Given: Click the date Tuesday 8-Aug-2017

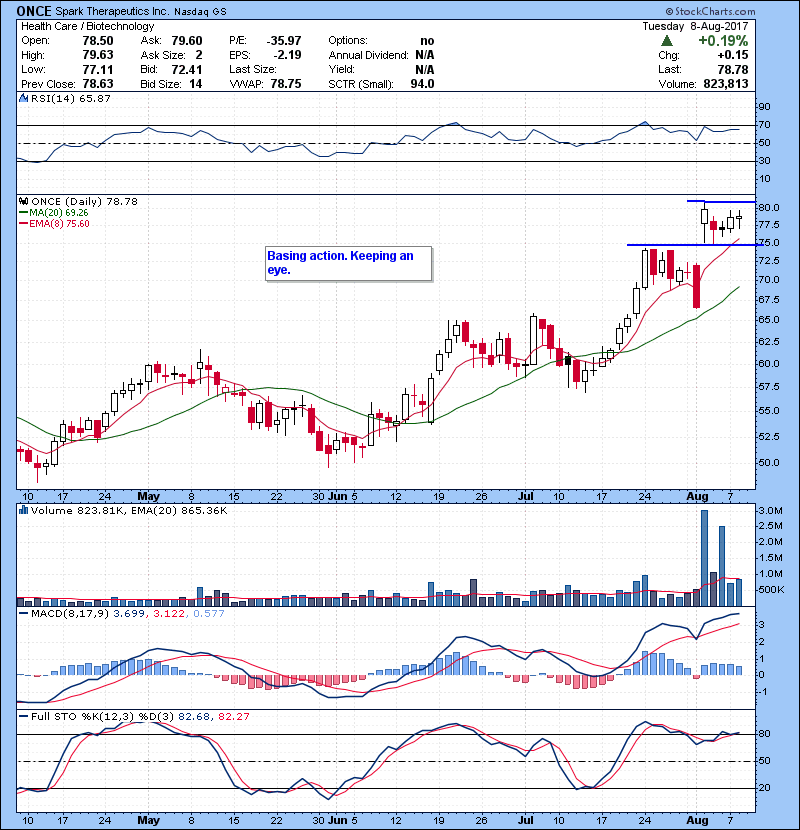Looking at the screenshot, I should 695,26.
